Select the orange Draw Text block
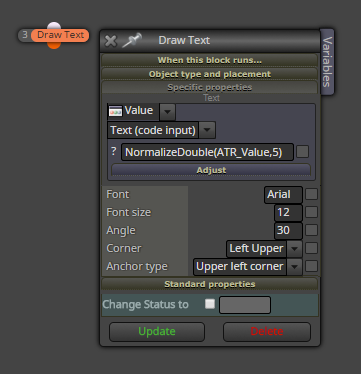 tap(60, 35)
